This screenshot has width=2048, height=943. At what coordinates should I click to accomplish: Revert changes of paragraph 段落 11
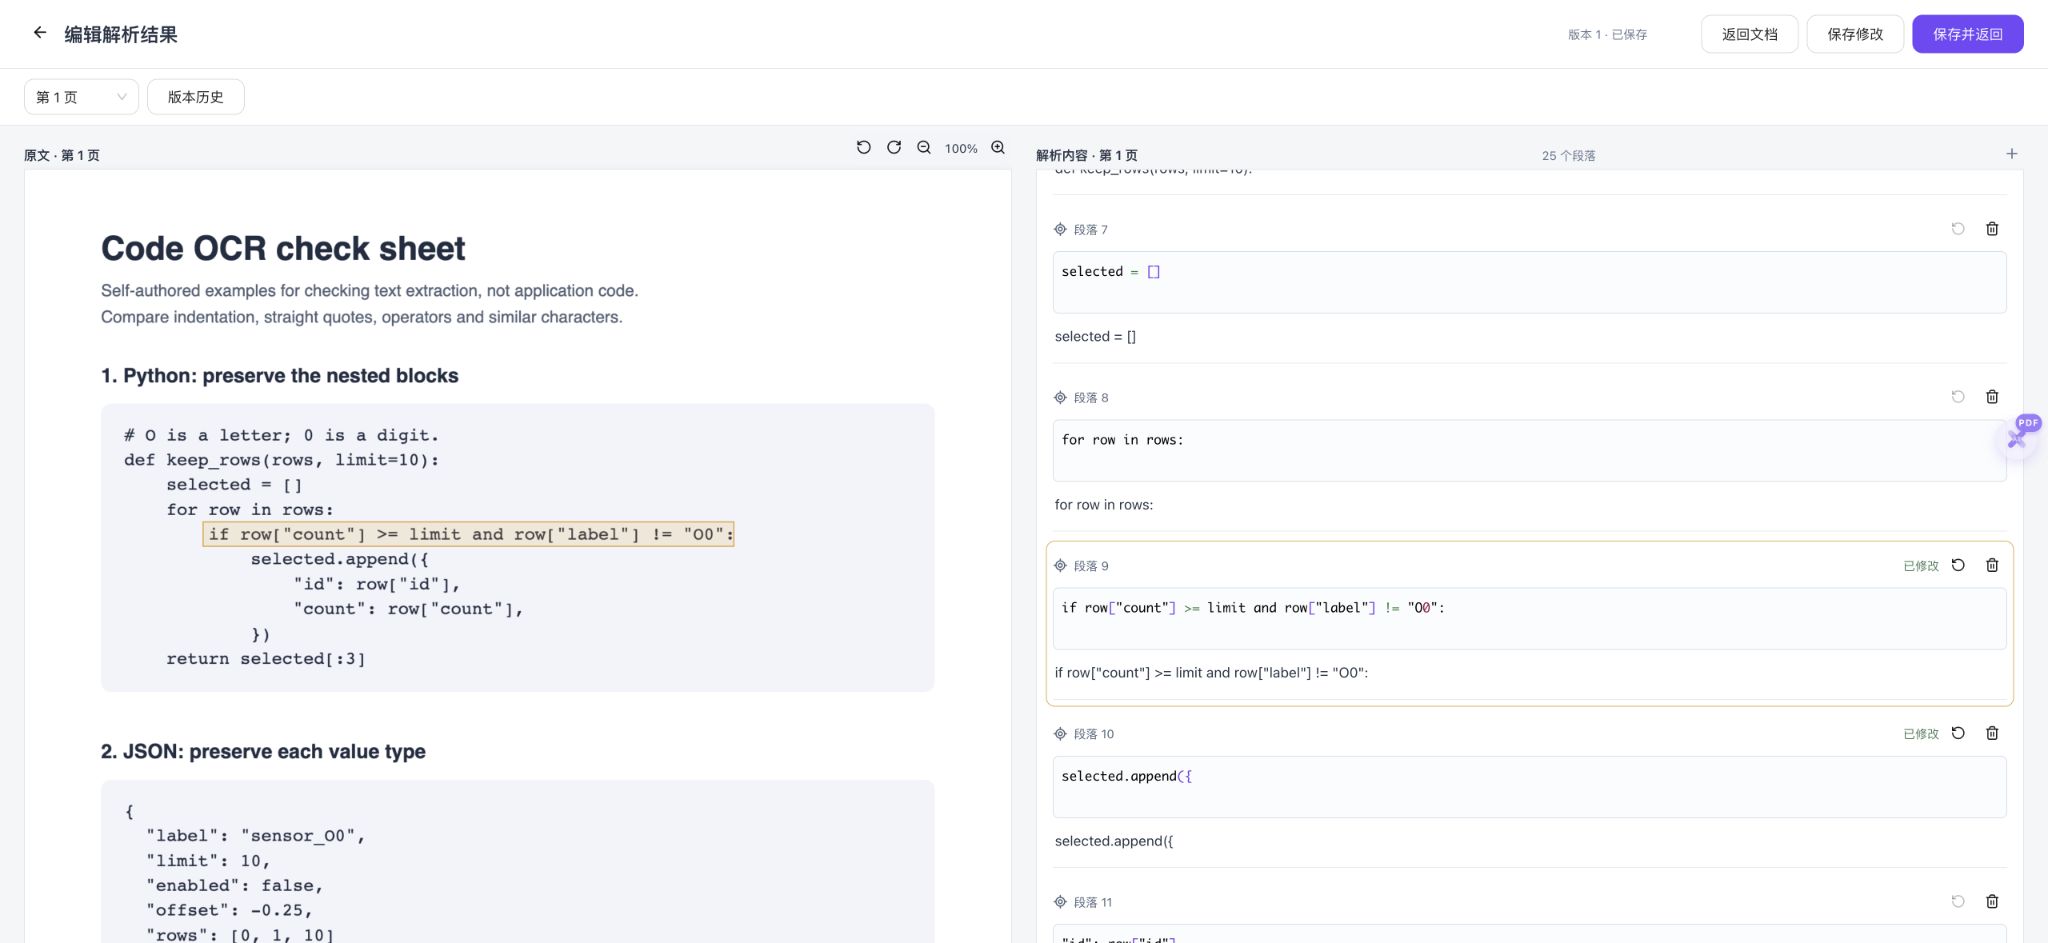(1958, 901)
